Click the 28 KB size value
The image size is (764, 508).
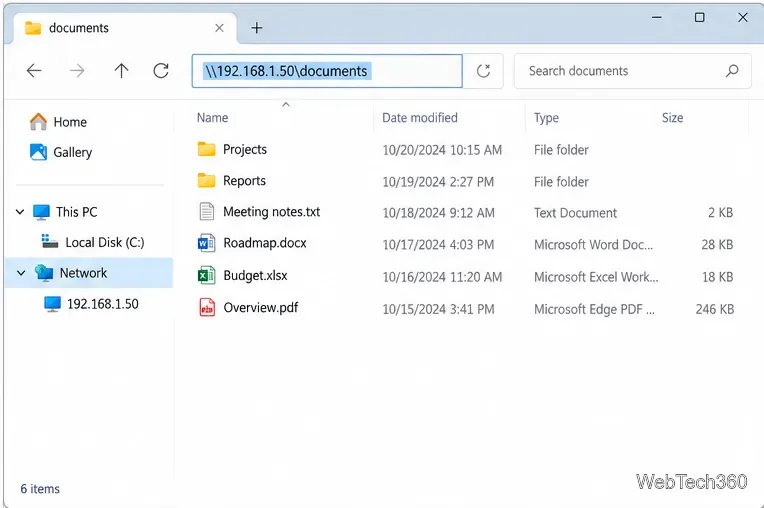point(717,245)
